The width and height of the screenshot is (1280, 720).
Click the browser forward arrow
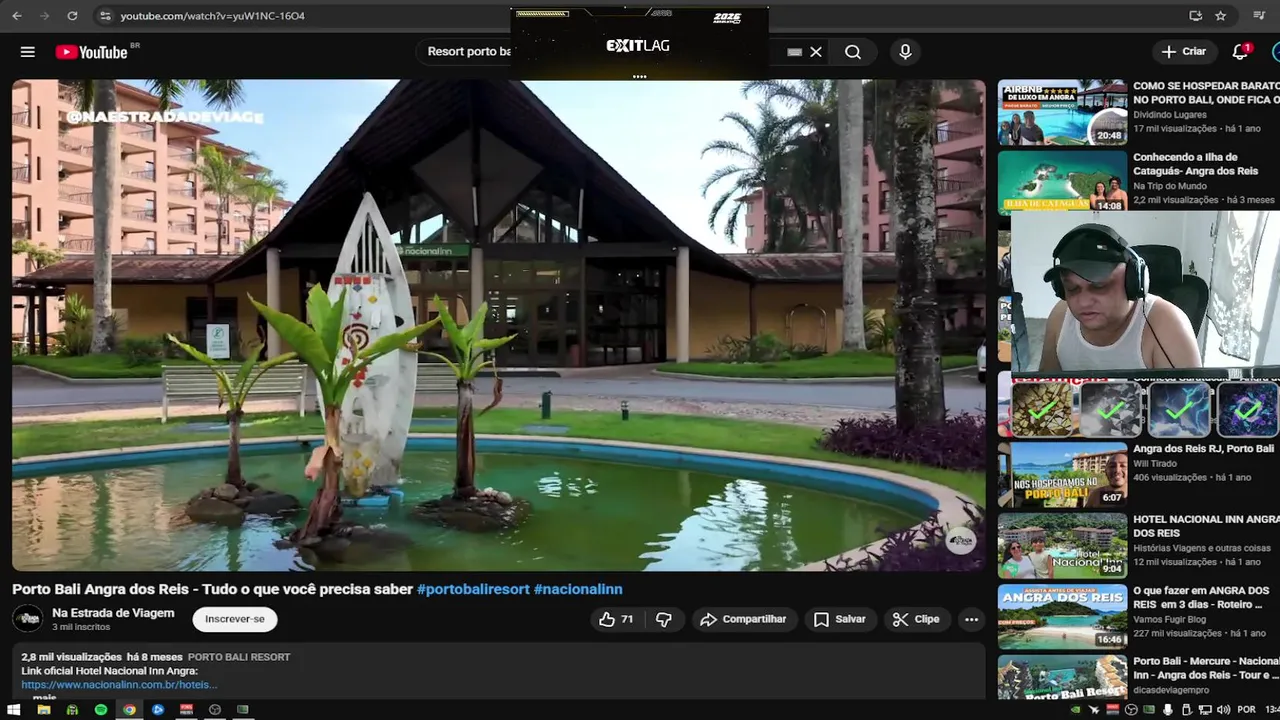coord(44,16)
